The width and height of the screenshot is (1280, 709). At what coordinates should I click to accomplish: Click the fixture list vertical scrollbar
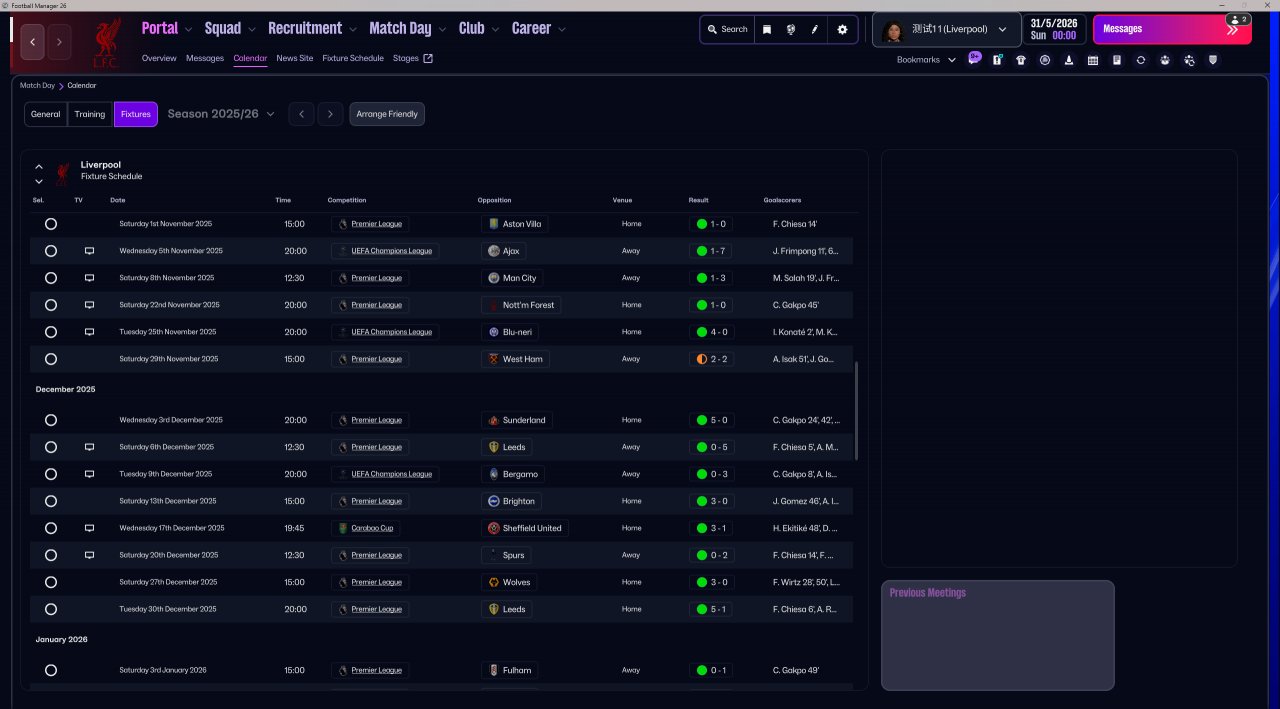[x=857, y=410]
